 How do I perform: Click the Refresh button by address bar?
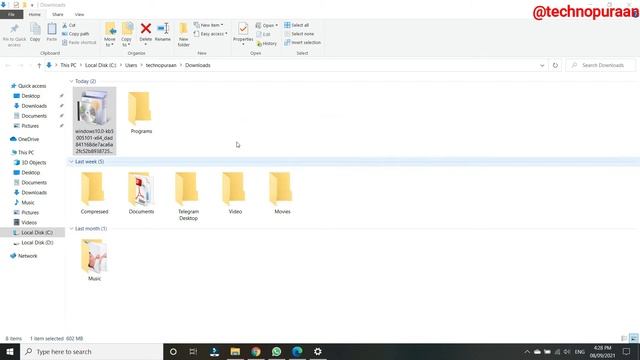tap(555, 65)
